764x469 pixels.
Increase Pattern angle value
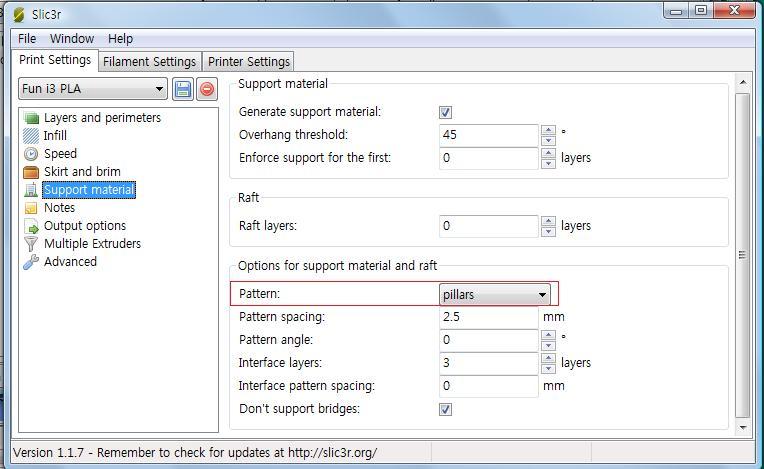click(x=548, y=335)
